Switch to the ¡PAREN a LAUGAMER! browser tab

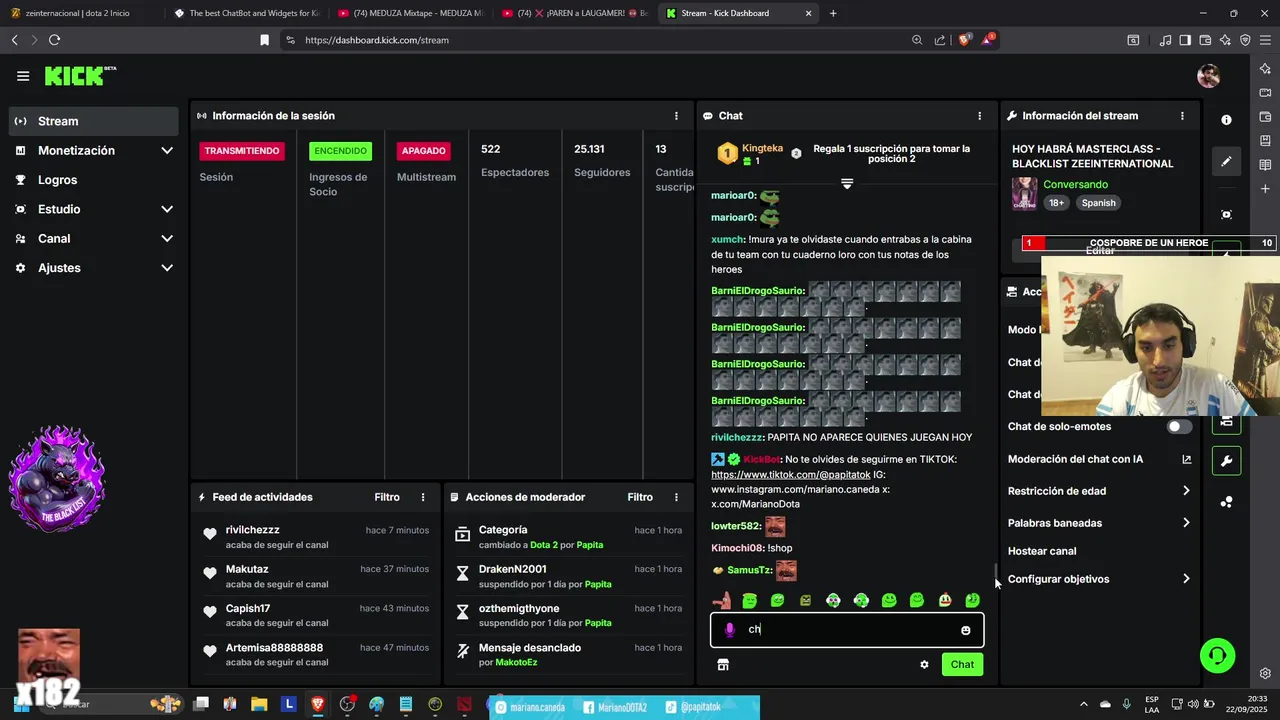(x=575, y=13)
